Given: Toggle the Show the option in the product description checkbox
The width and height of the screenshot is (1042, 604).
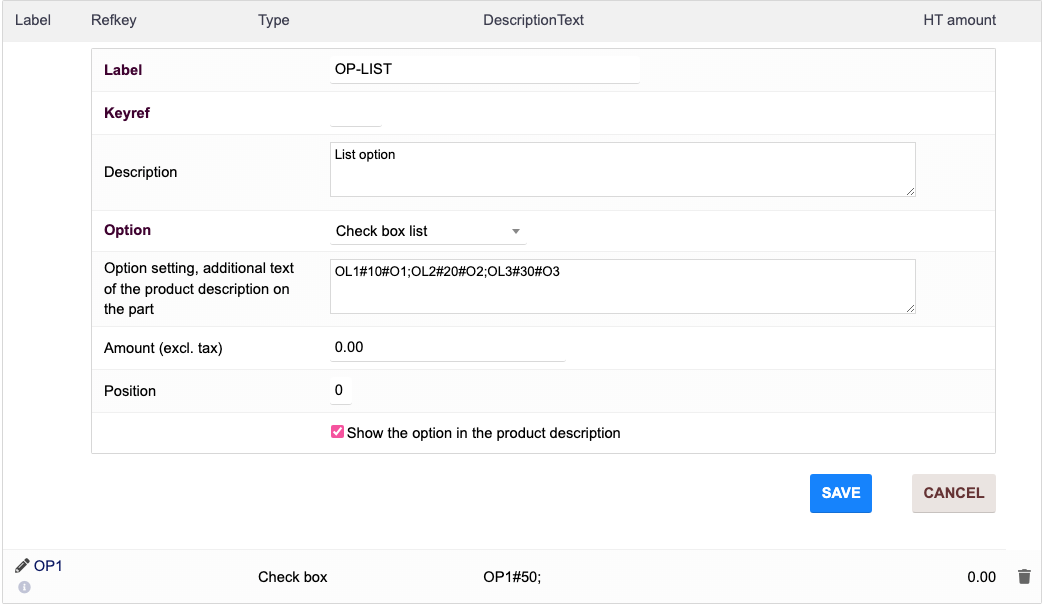Looking at the screenshot, I should coord(338,432).
